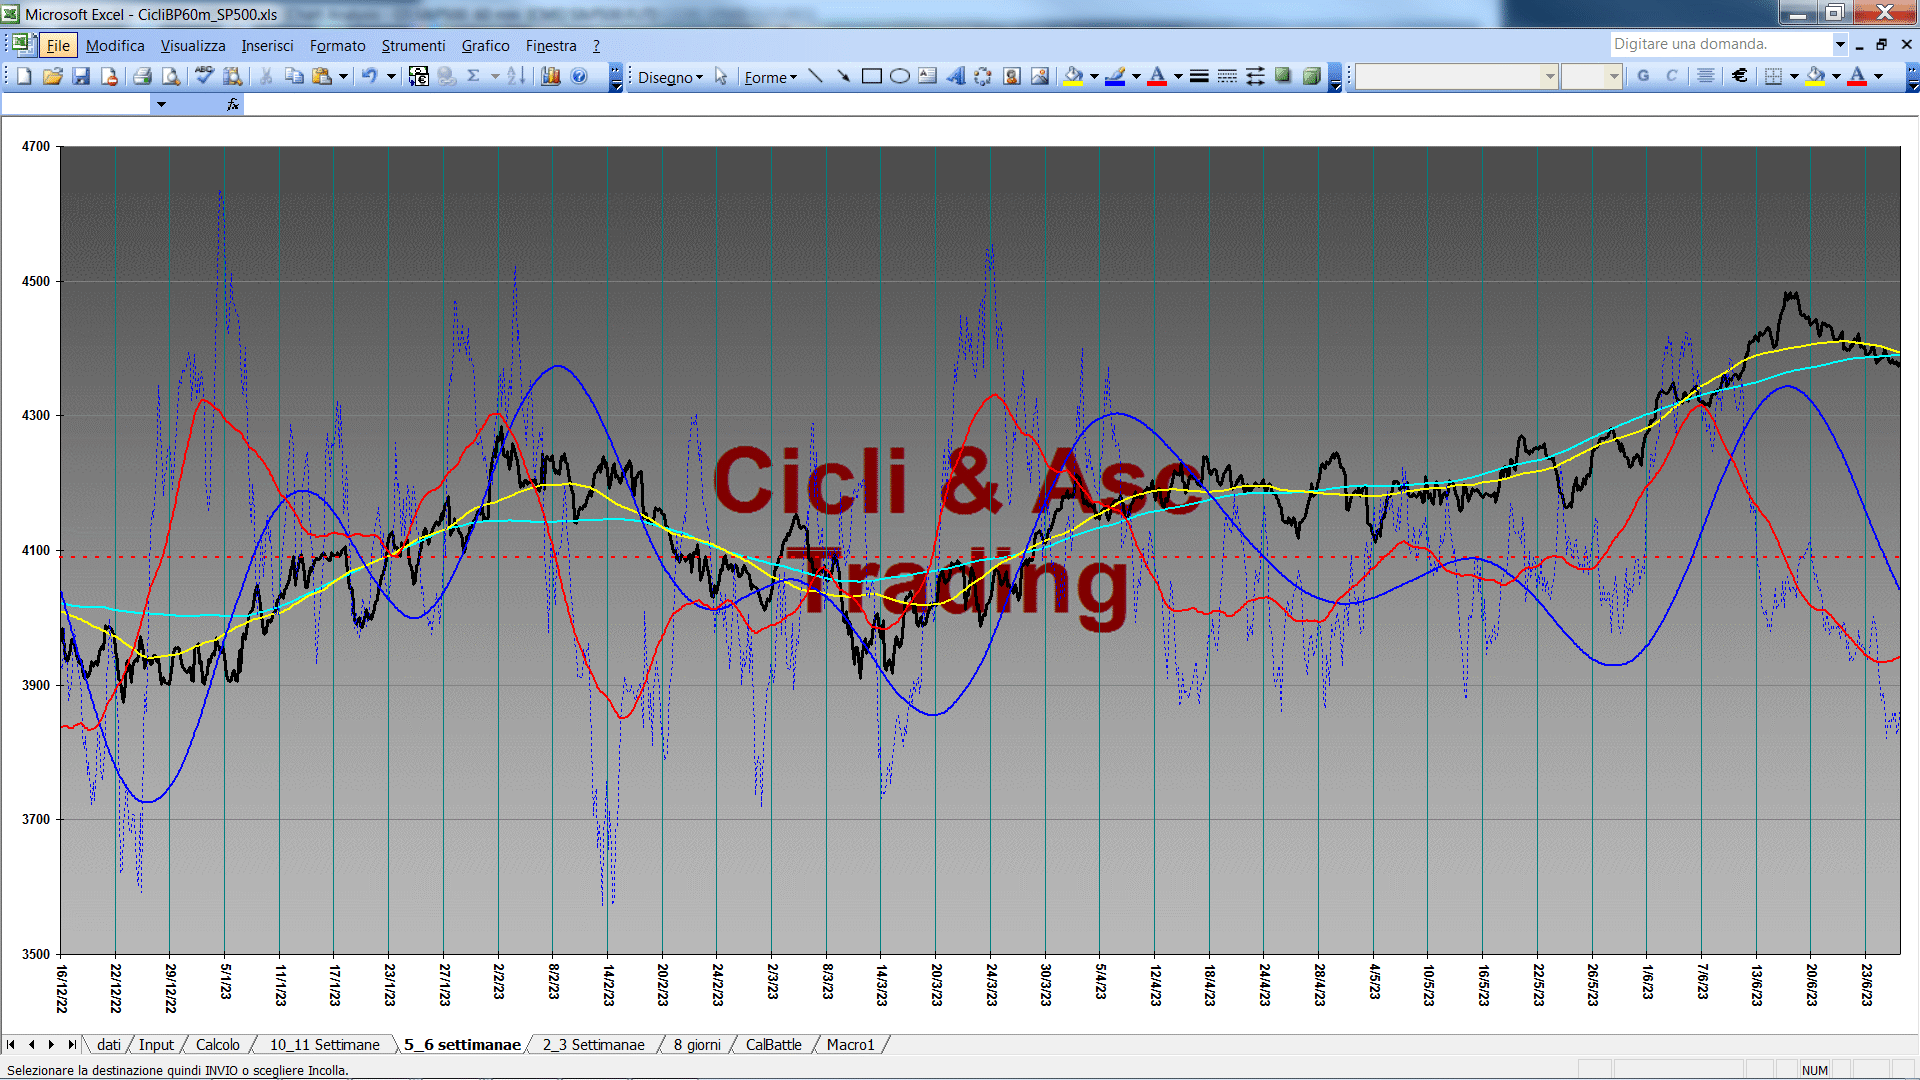Click the Sort ascending icon
1920x1080 pixels.
point(516,76)
